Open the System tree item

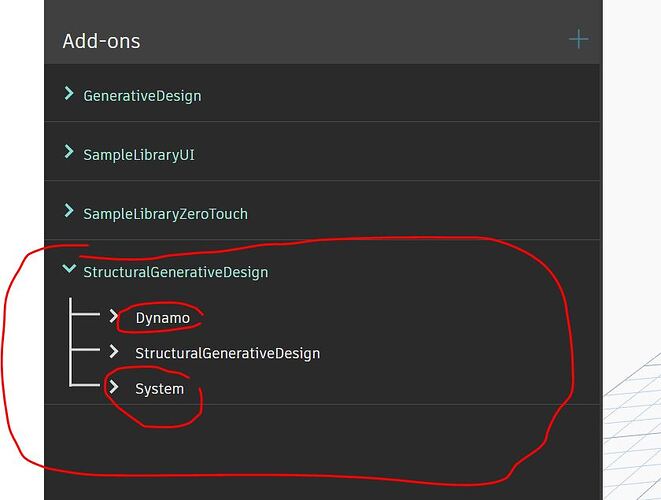pyautogui.click(x=160, y=389)
